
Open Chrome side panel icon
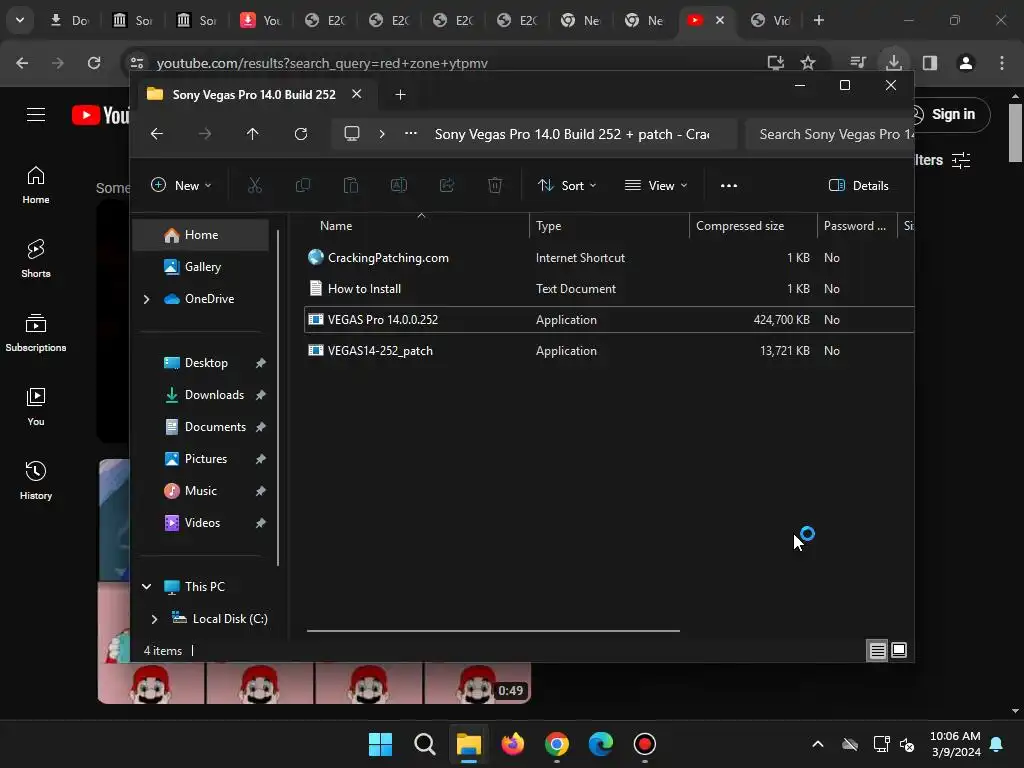(930, 63)
